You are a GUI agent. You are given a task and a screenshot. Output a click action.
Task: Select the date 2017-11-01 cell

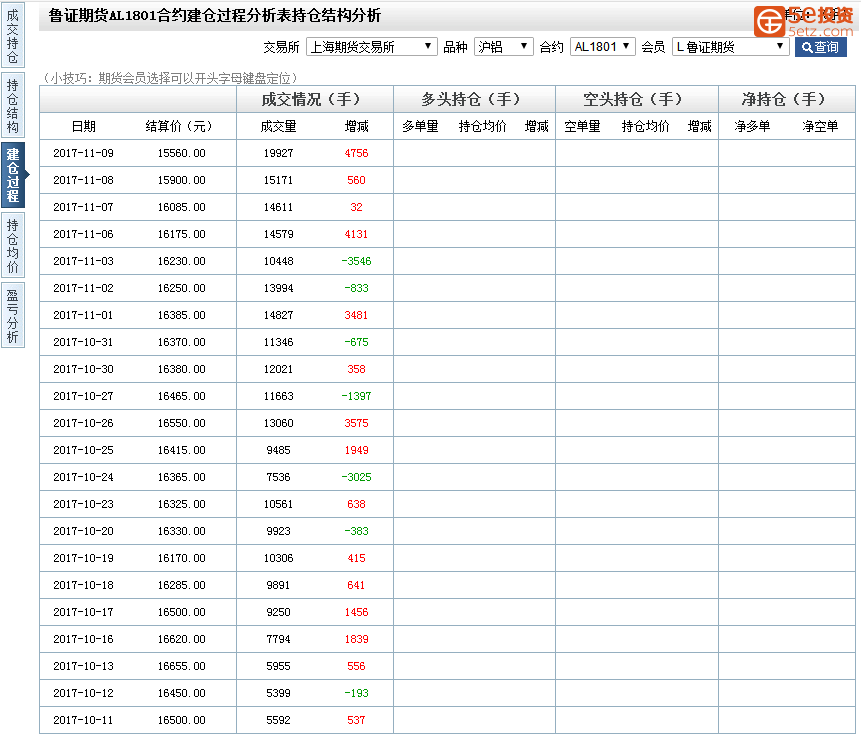(x=83, y=315)
